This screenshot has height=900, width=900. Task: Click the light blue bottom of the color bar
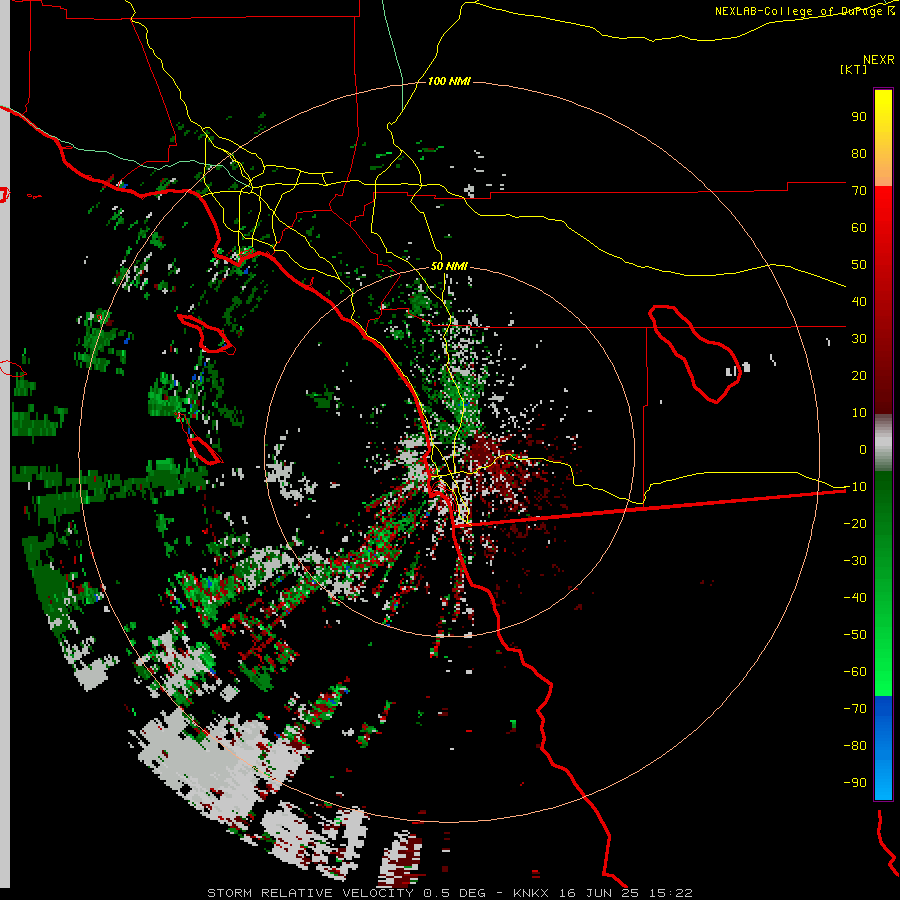point(883,781)
